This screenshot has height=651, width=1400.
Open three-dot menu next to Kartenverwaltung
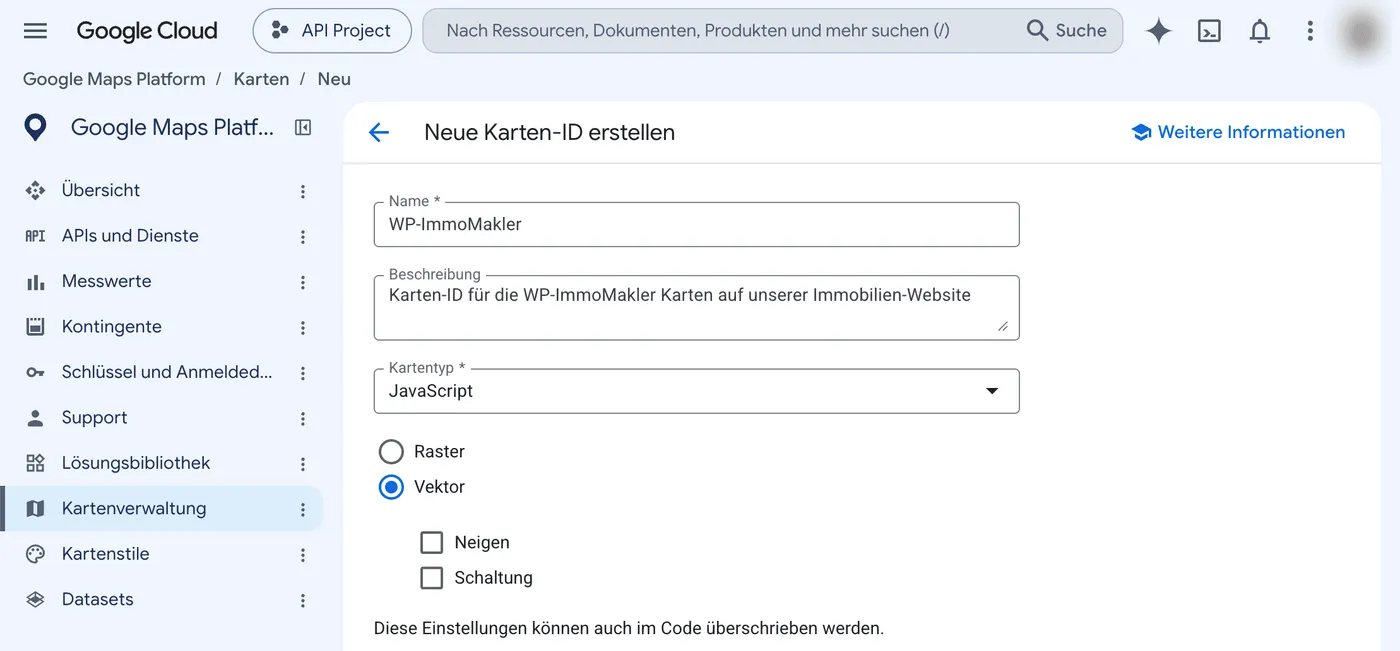[x=303, y=510]
